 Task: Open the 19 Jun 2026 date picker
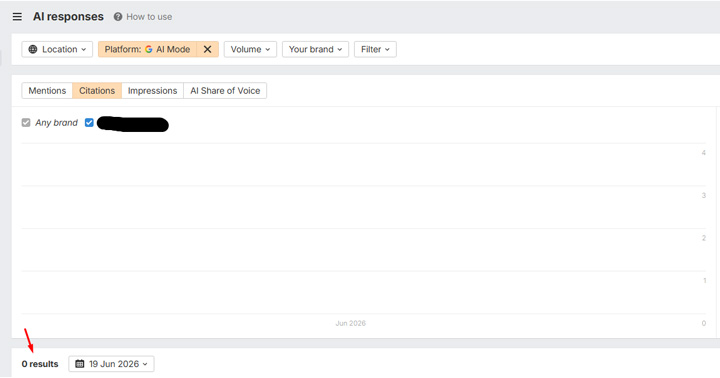click(x=112, y=364)
